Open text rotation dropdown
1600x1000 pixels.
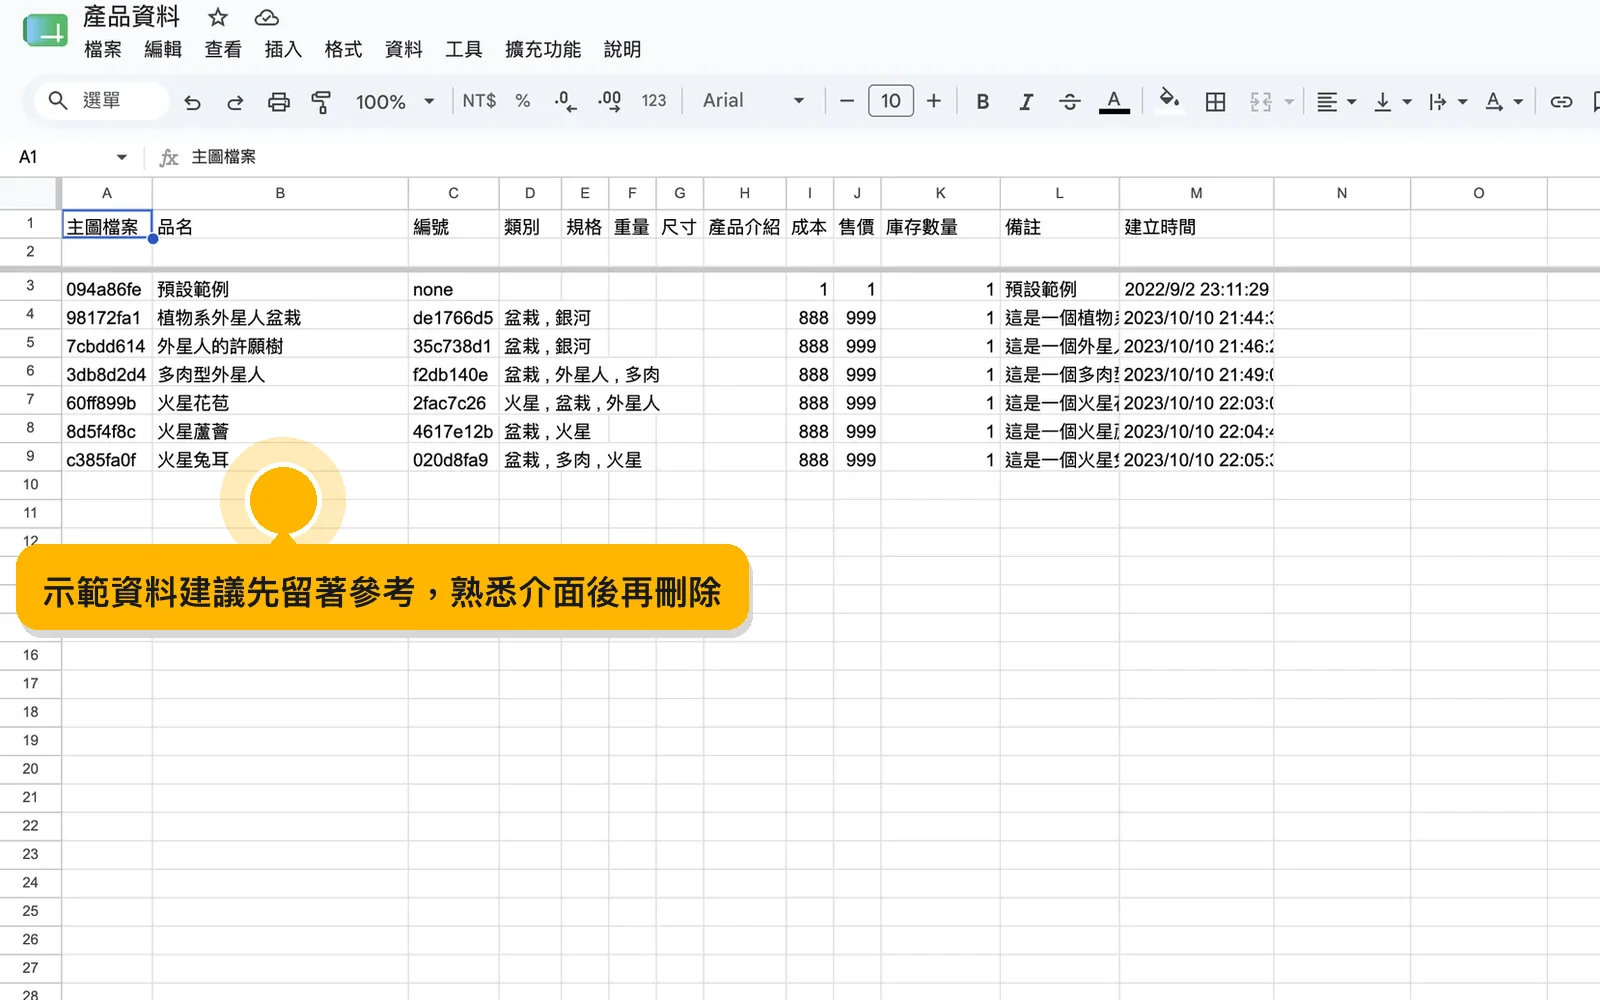pyautogui.click(x=1503, y=101)
